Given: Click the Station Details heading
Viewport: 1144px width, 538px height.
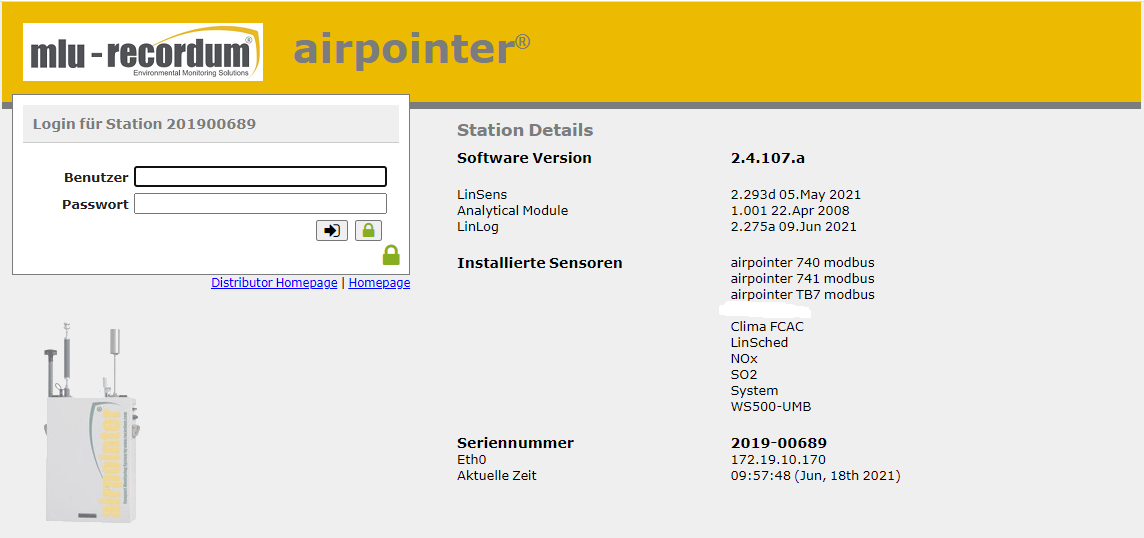Looking at the screenshot, I should coord(525,131).
